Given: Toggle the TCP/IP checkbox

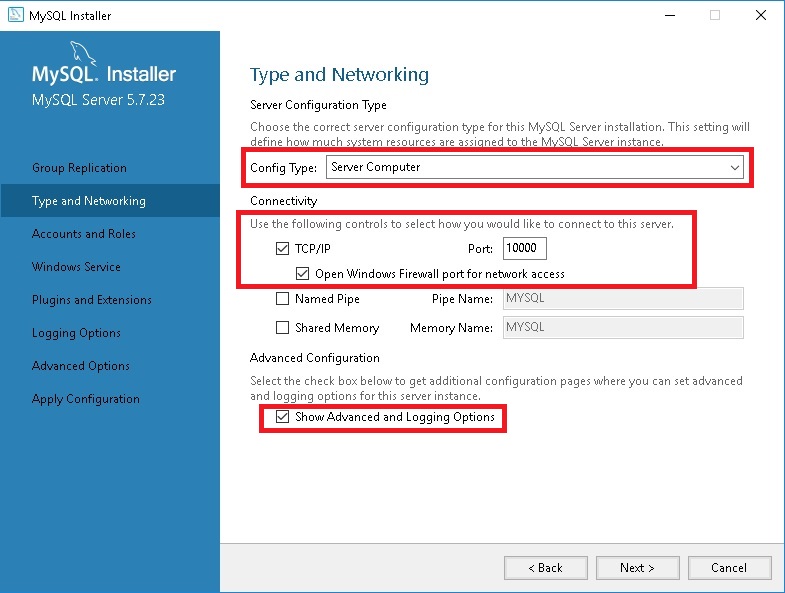Looking at the screenshot, I should click(282, 248).
